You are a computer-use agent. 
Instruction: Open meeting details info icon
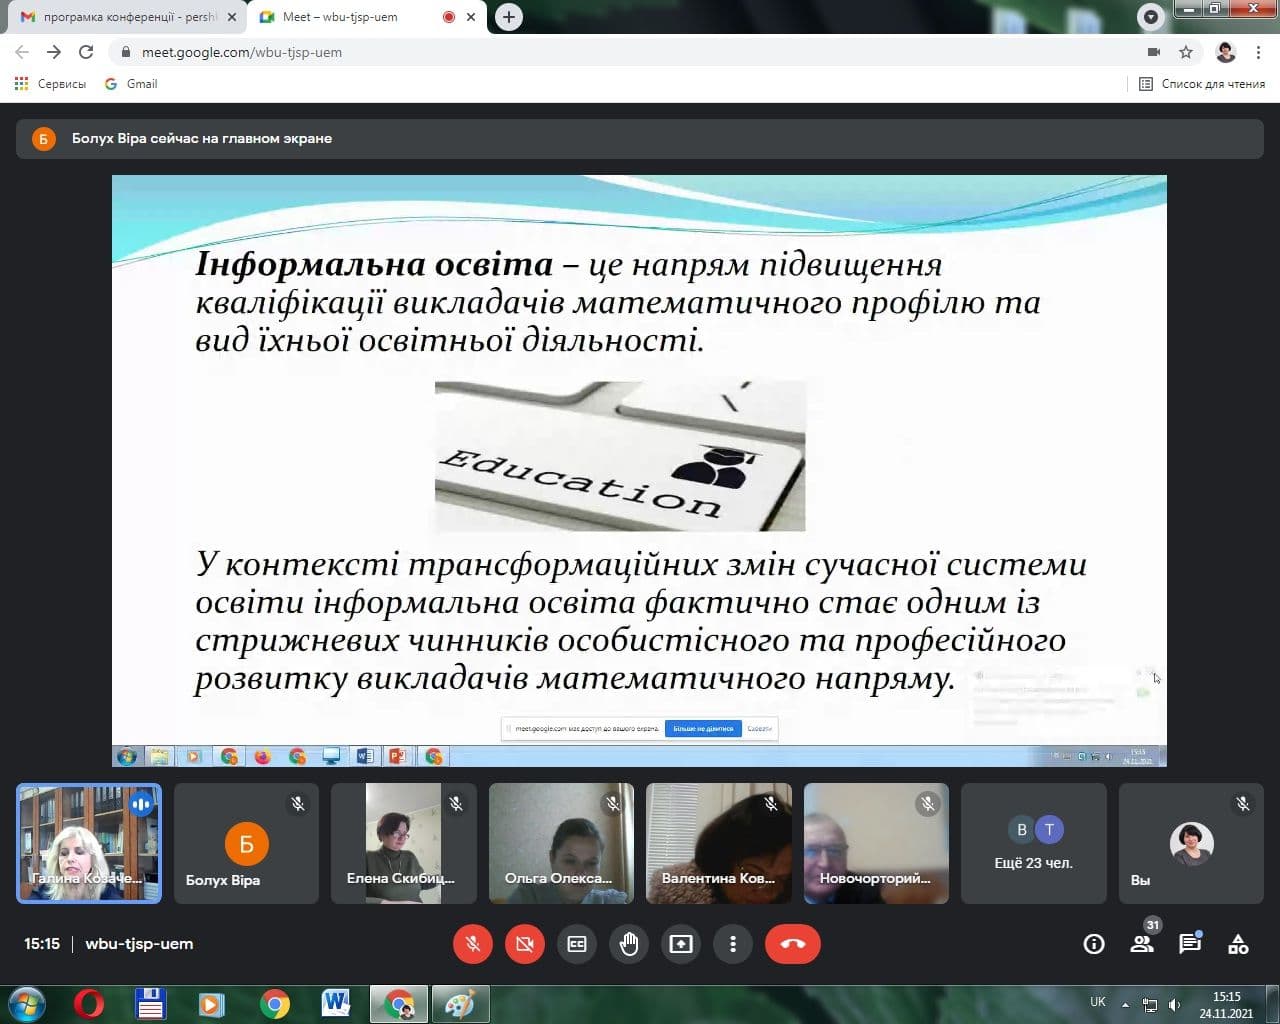1094,944
